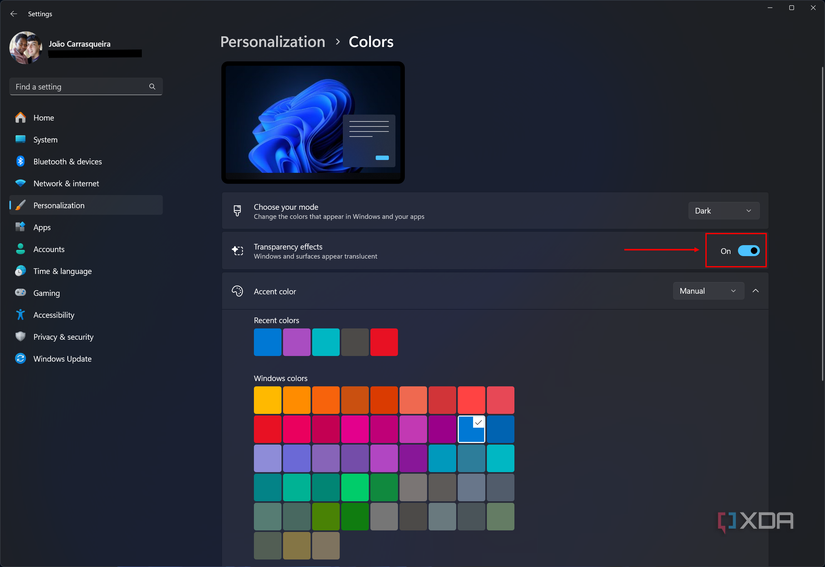The width and height of the screenshot is (825, 567).
Task: Go to System settings label
Action: [45, 140]
